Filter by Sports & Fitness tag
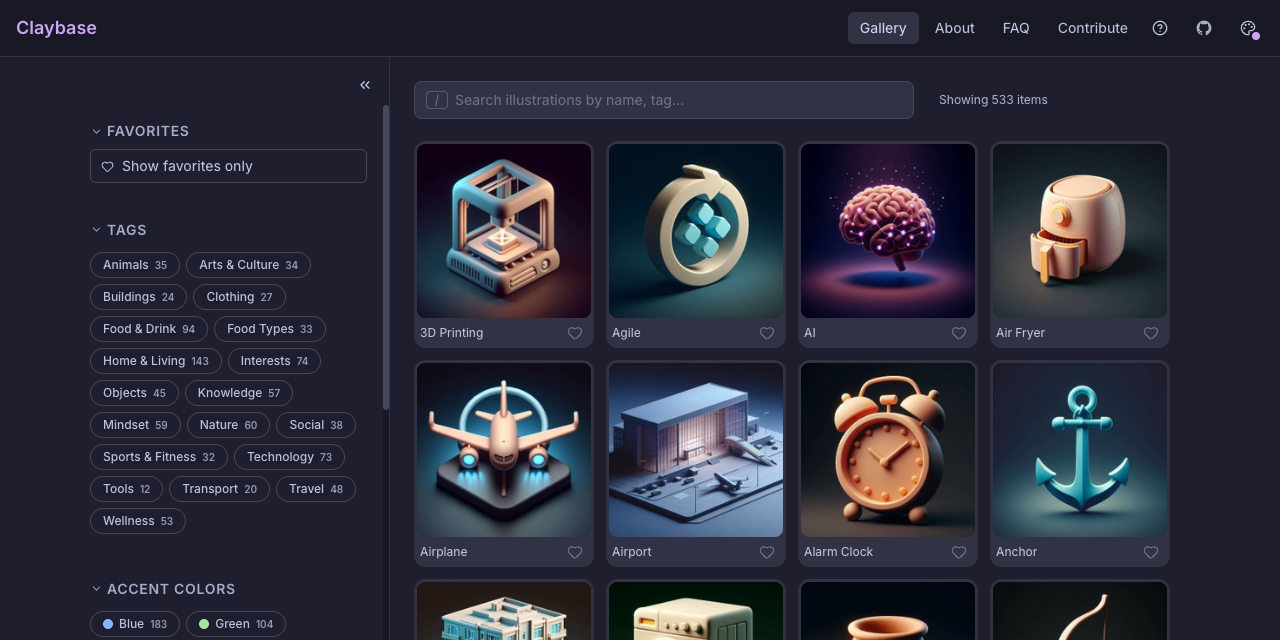 pyautogui.click(x=159, y=457)
